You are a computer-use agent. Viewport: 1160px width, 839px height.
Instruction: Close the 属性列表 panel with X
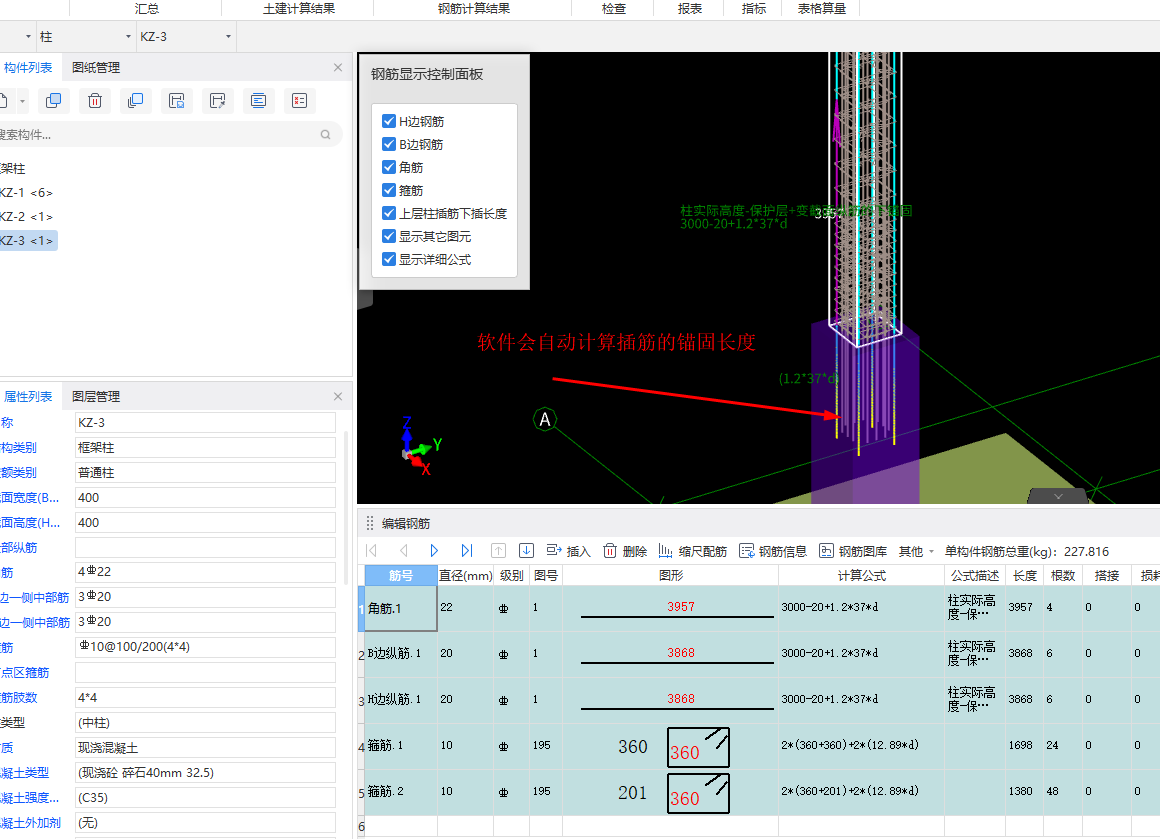coord(338,397)
